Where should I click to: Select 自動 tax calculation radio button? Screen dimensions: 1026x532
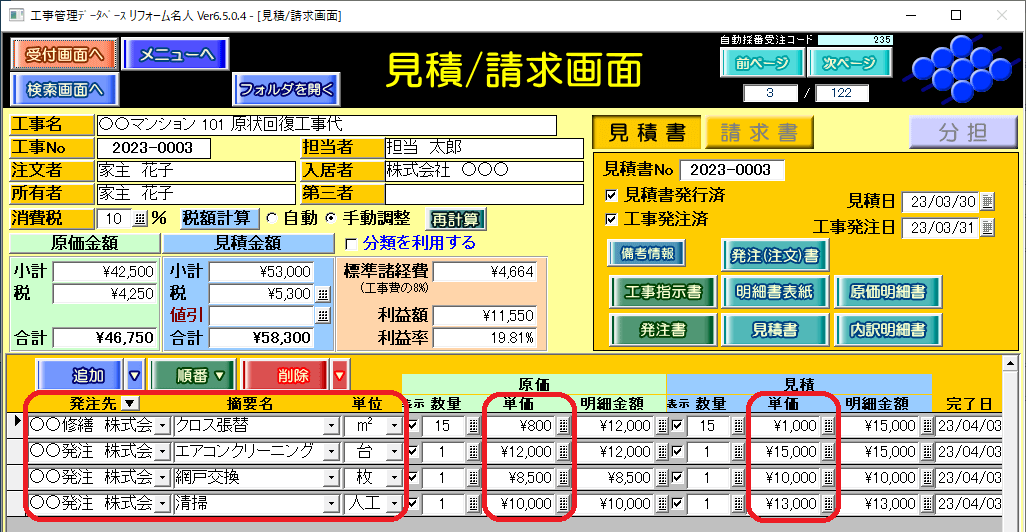coord(270,219)
